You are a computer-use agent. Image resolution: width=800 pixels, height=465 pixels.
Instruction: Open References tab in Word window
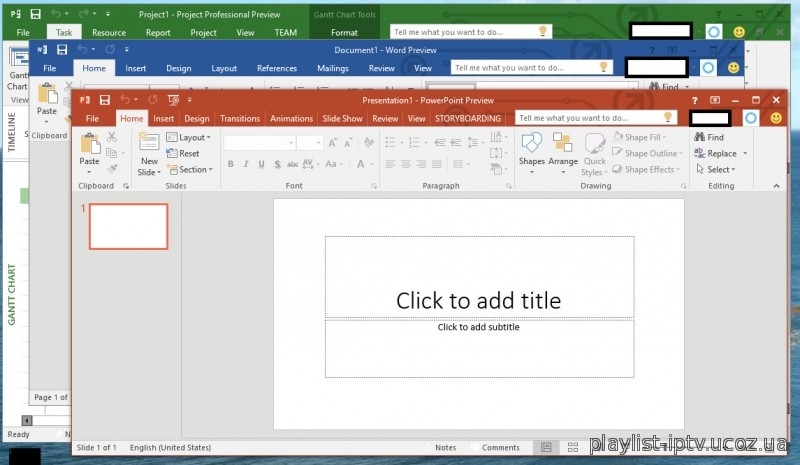(x=277, y=68)
